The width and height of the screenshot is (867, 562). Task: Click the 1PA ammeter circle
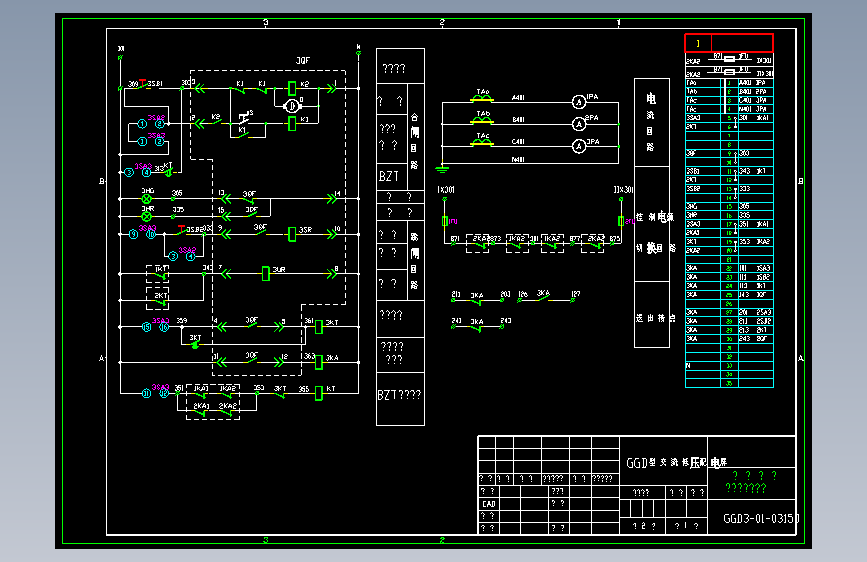(578, 102)
